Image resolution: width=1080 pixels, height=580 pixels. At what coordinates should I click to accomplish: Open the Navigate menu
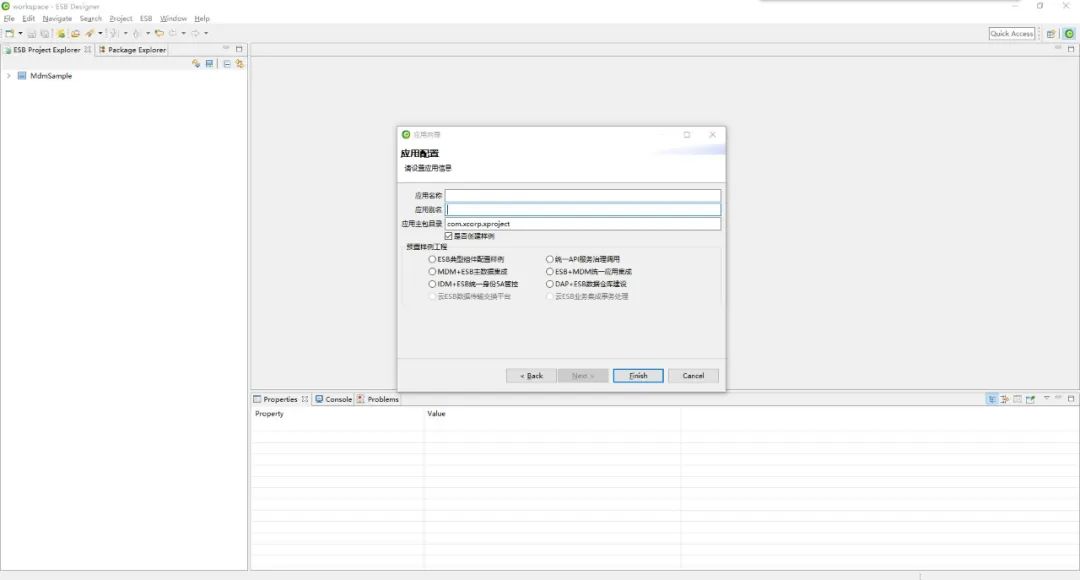[57, 19]
